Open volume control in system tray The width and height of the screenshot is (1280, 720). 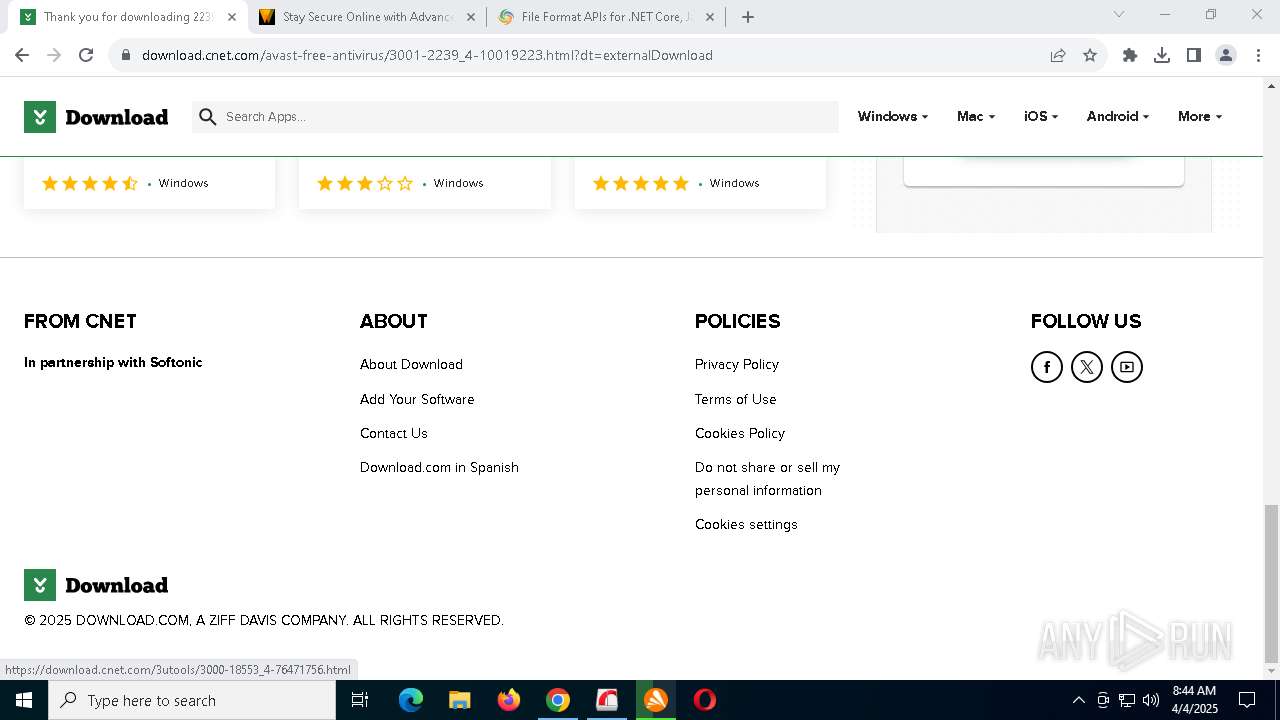[1151, 700]
